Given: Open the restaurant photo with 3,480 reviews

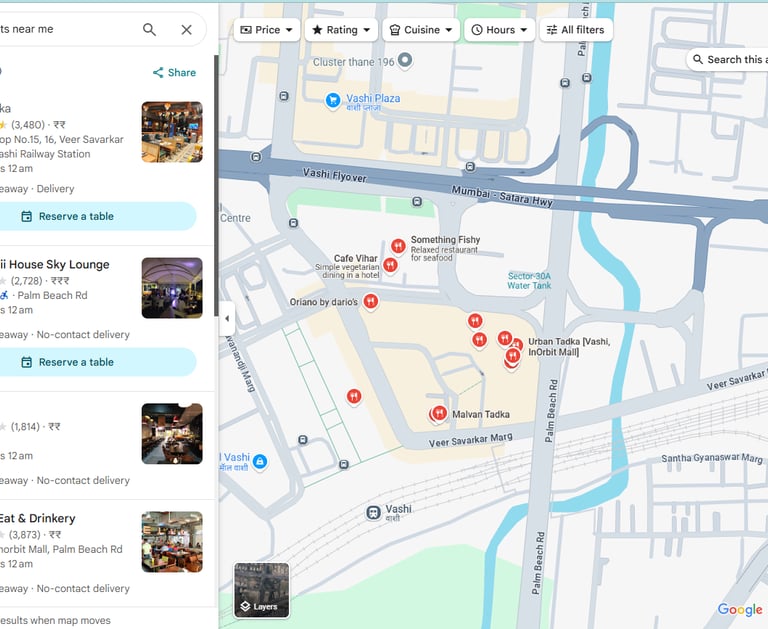Looking at the screenshot, I should tap(172, 132).
